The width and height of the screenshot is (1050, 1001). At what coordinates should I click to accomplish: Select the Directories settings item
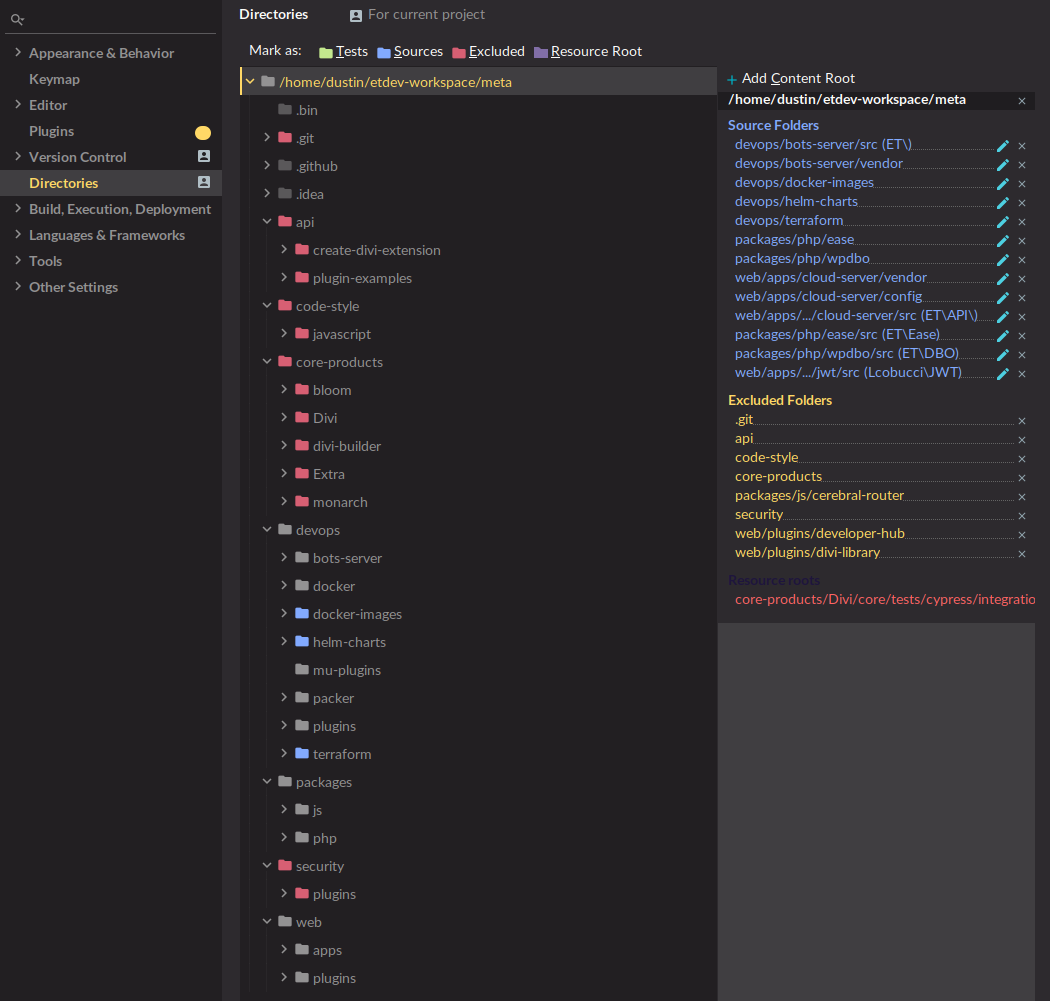(x=110, y=183)
